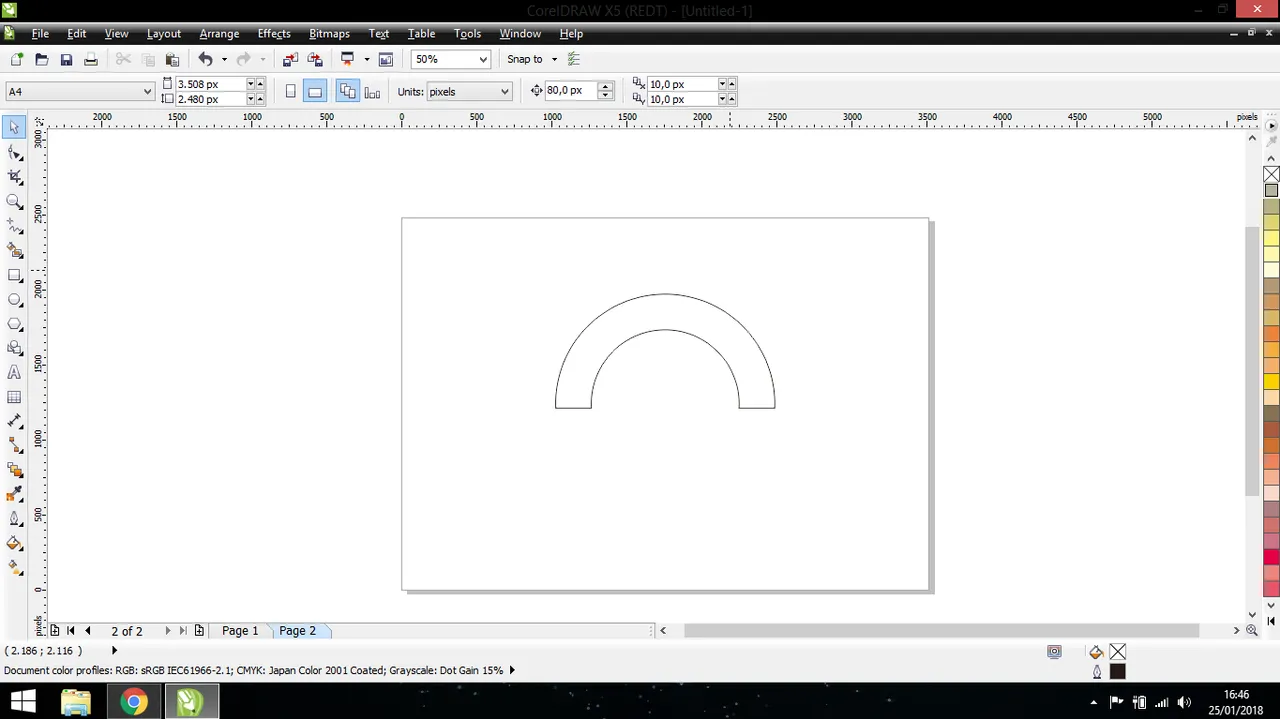Switch to the Page 2 tab
Viewport: 1280px width, 719px height.
(x=298, y=630)
